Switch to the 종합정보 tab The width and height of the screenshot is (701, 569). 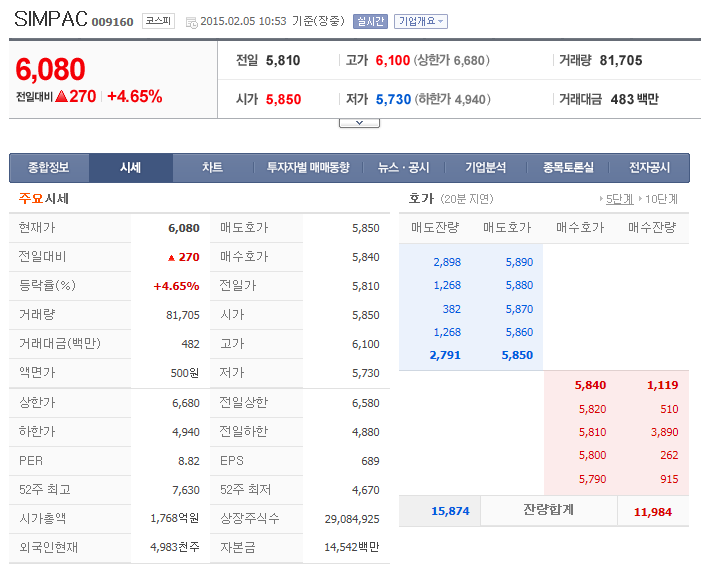(49, 168)
